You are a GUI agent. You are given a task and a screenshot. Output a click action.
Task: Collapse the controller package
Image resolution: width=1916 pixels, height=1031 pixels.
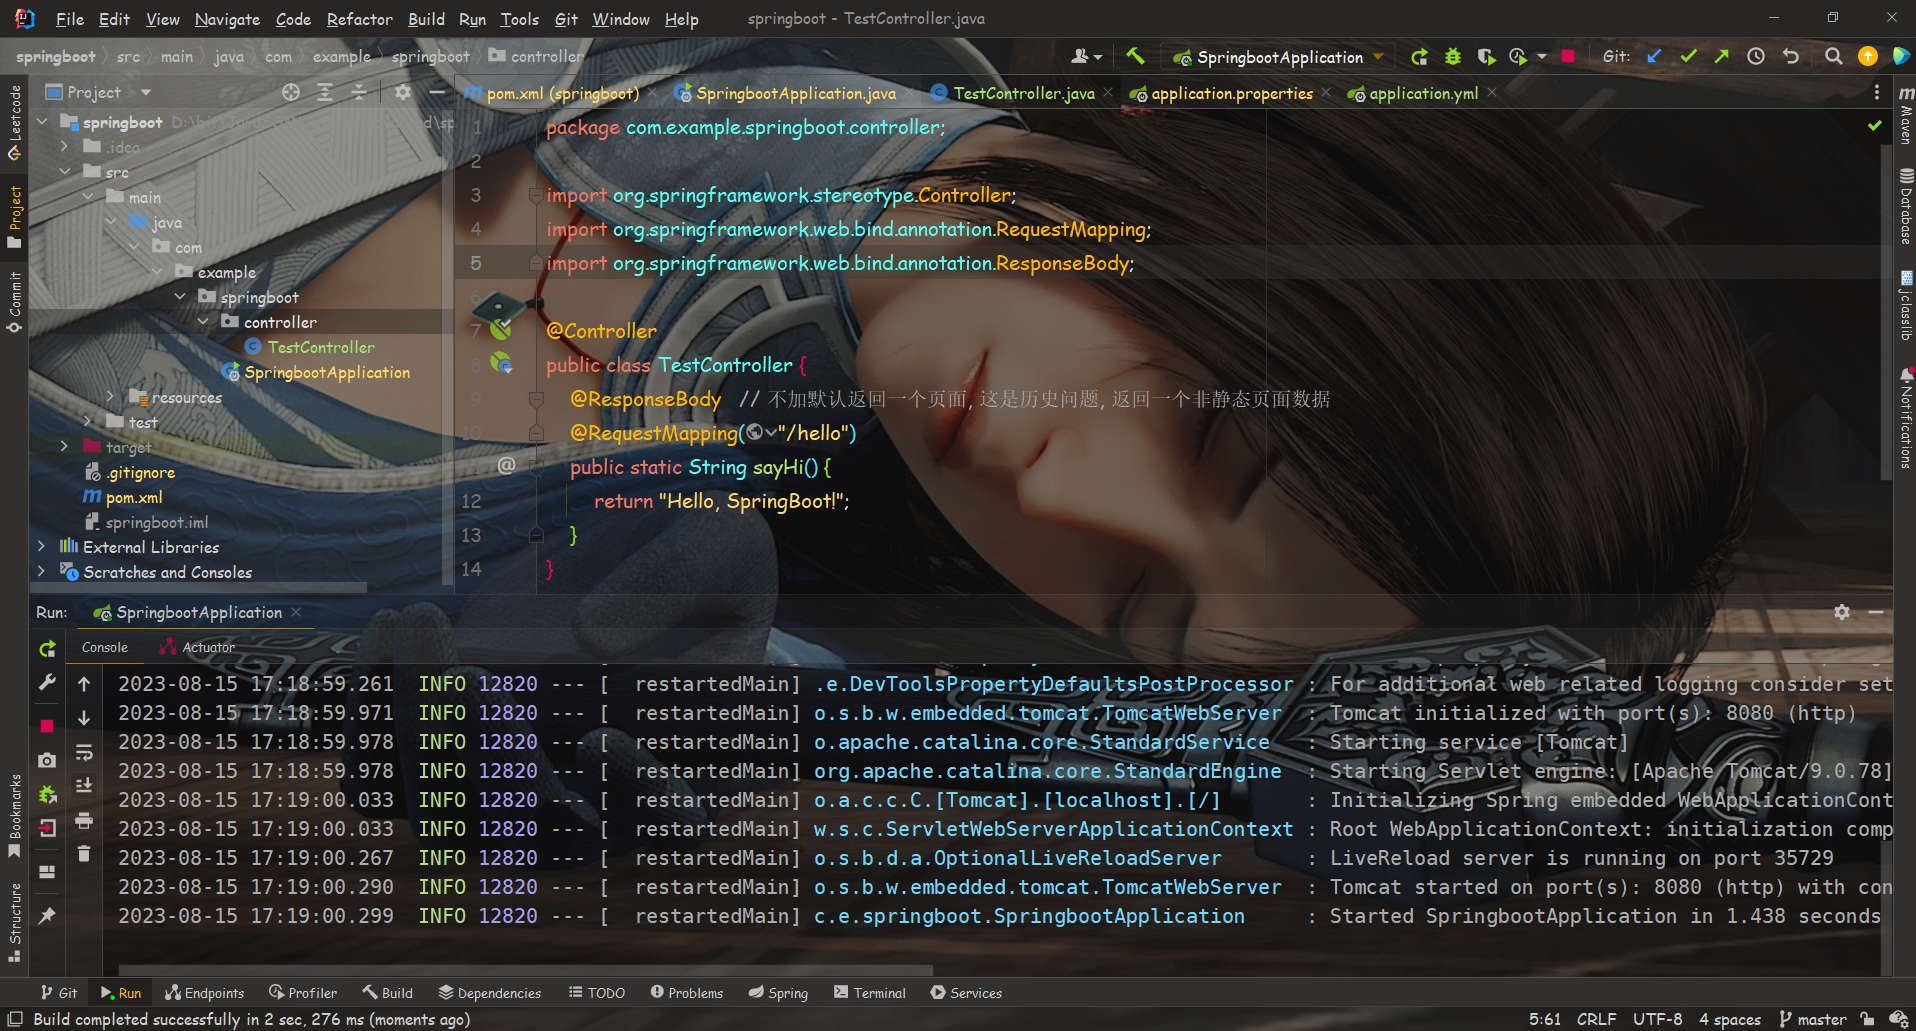click(x=203, y=322)
